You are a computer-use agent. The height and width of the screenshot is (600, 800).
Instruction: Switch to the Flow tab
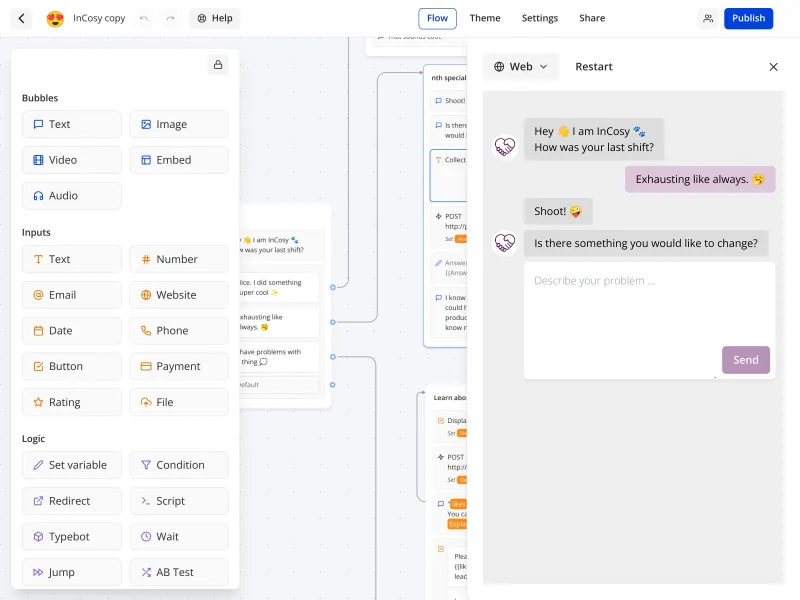coord(437,18)
